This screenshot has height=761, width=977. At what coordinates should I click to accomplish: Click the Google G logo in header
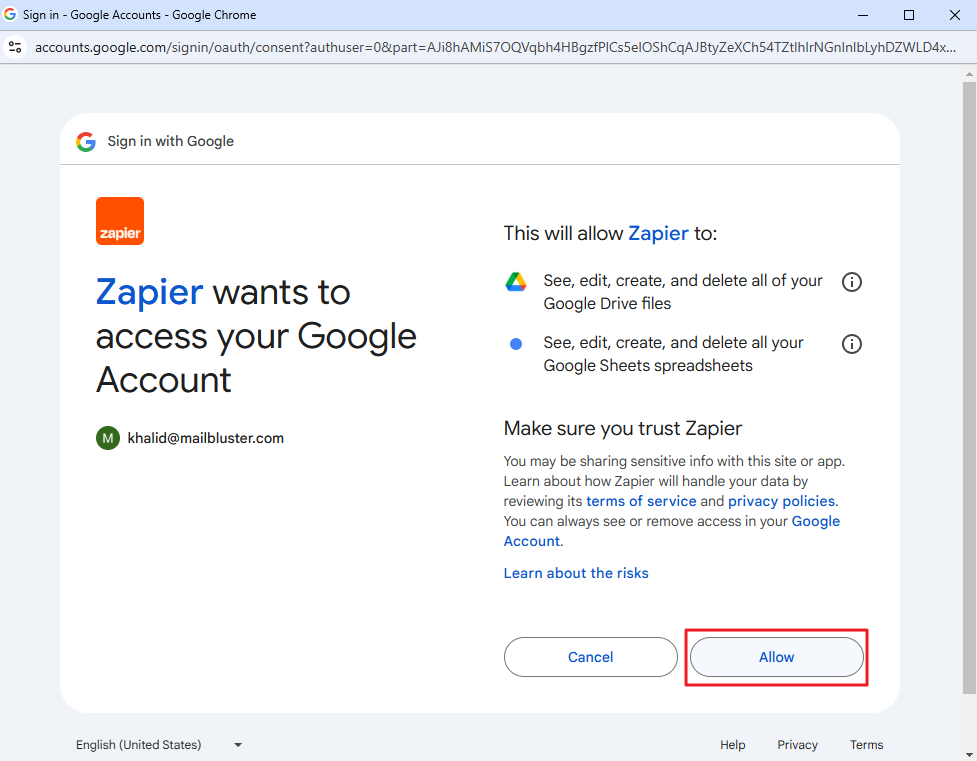[86, 141]
